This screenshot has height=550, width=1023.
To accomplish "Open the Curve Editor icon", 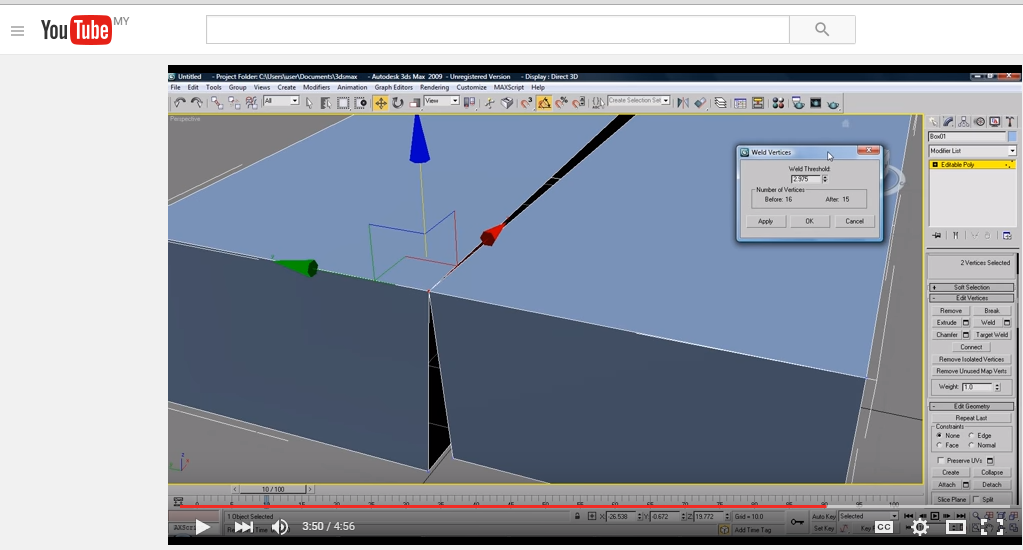I will tap(741, 102).
